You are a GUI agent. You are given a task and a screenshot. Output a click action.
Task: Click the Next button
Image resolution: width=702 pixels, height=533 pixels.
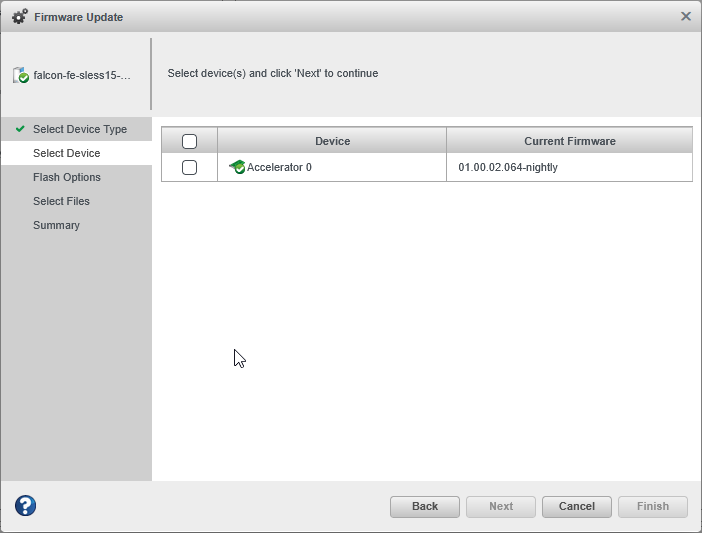tap(501, 506)
